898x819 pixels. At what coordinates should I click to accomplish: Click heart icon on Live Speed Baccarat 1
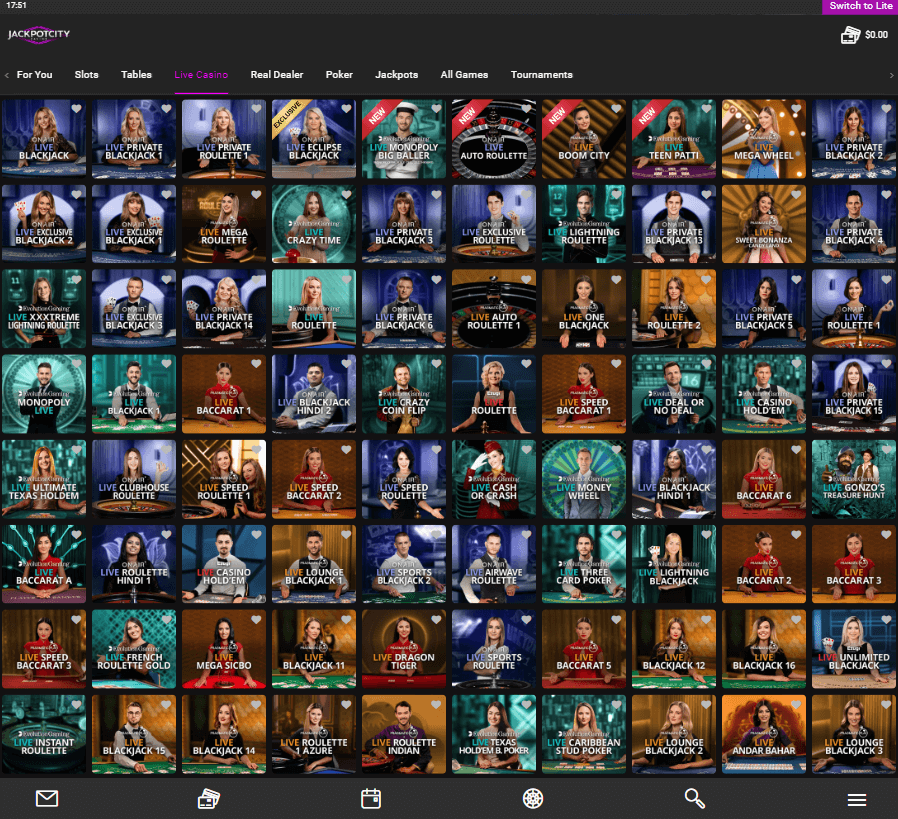pyautogui.click(x=616, y=364)
